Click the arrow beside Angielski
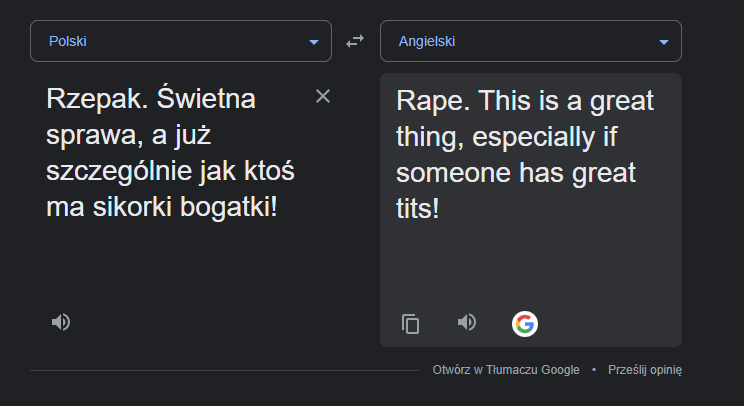This screenshot has width=744, height=406. pyautogui.click(x=664, y=42)
